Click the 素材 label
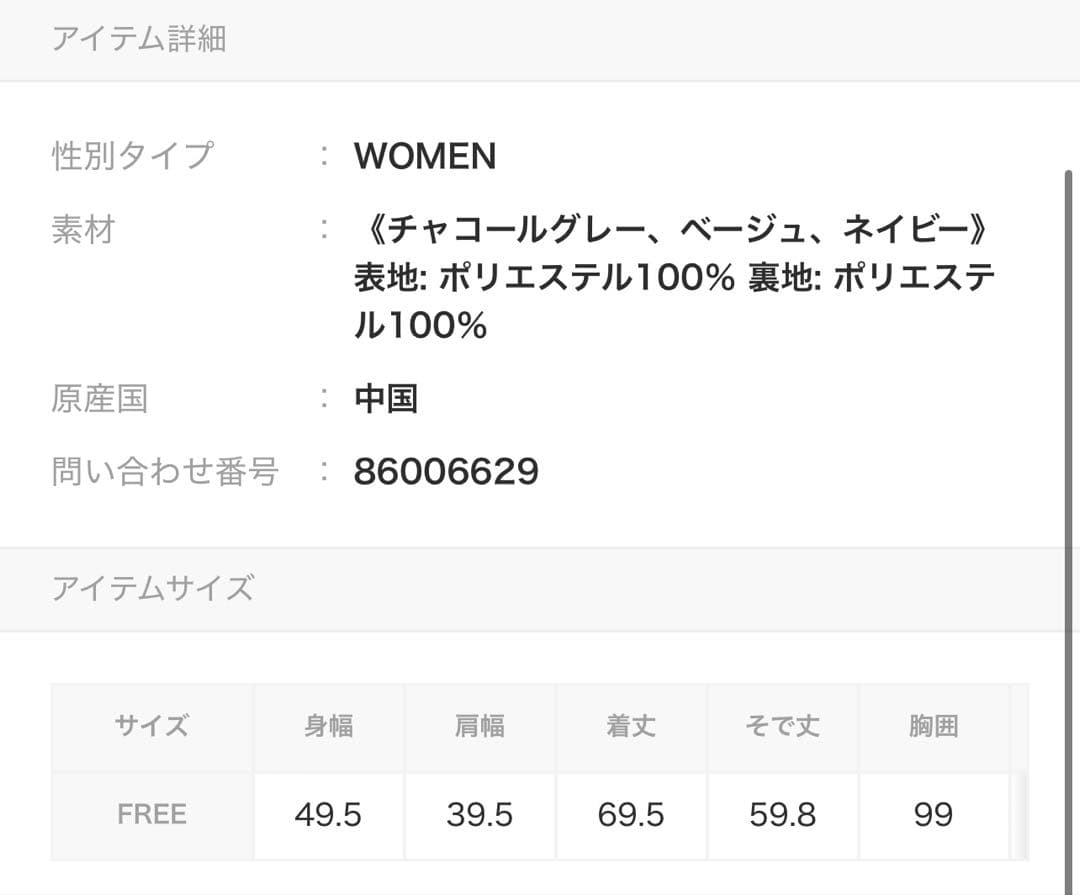 83,230
